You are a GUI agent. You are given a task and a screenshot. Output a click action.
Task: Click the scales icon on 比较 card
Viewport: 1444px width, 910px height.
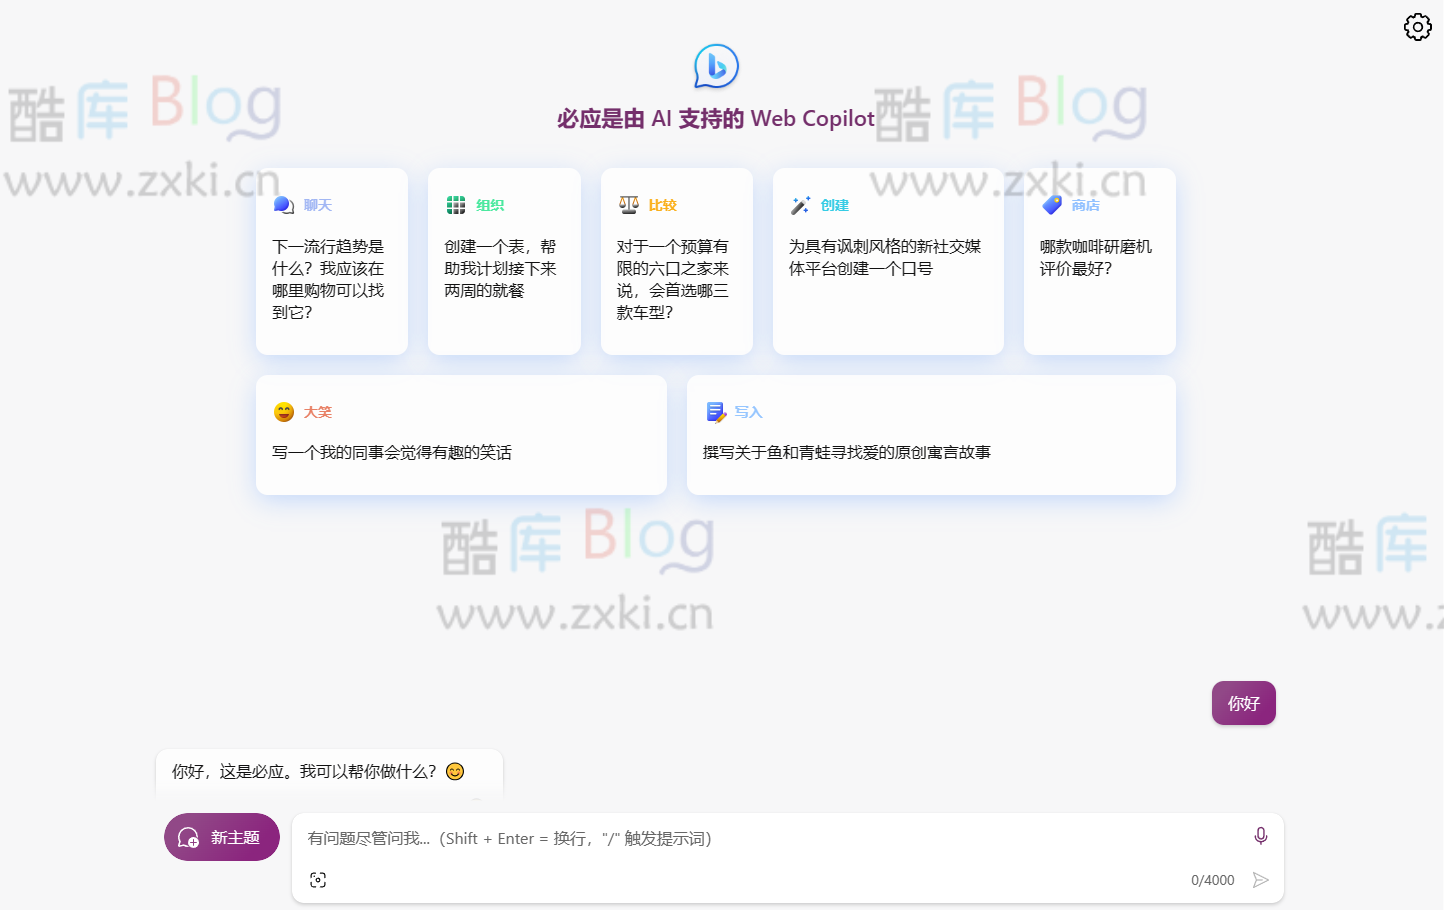[x=628, y=204]
